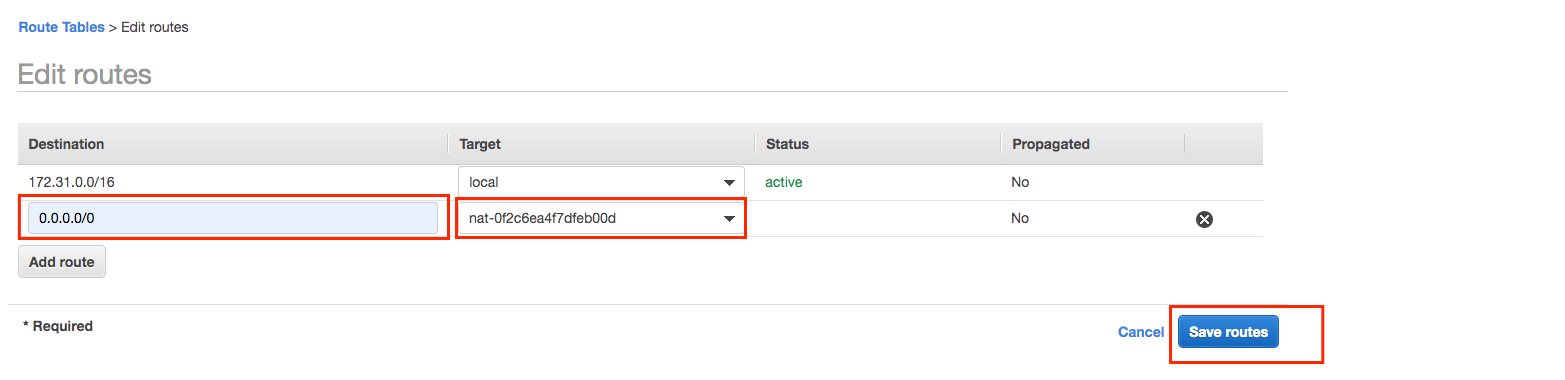This screenshot has width=1565, height=380.
Task: Click the local target combo box
Action: point(601,182)
